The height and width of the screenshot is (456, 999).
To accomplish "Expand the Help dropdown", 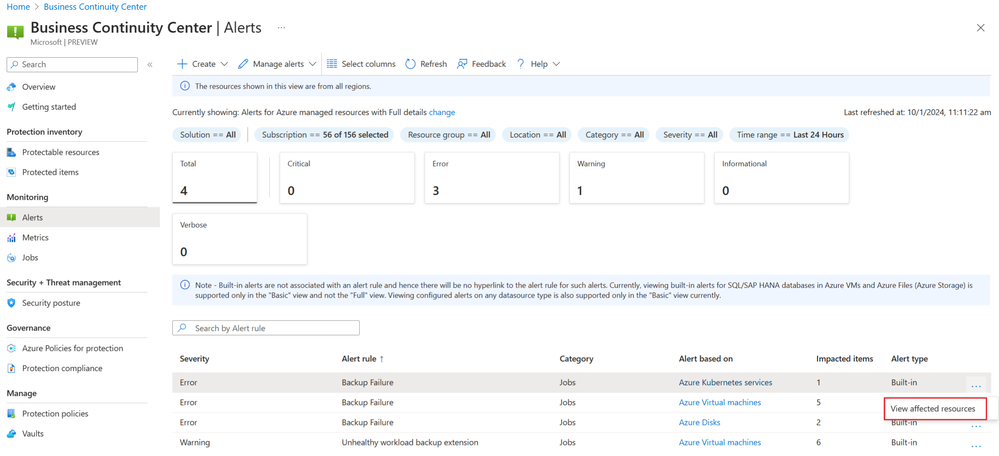I will [538, 64].
